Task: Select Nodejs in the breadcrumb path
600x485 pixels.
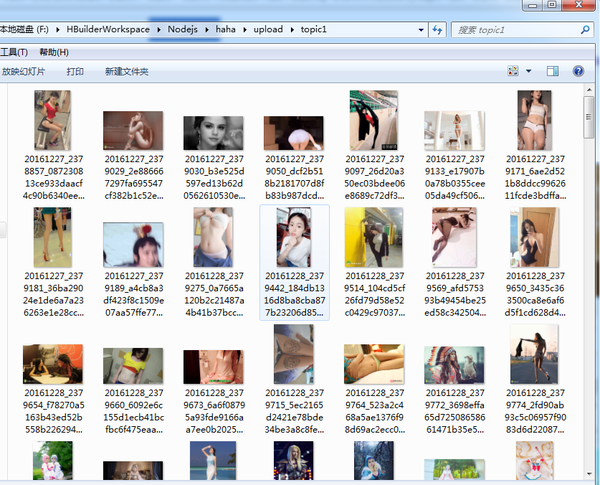Action: click(x=183, y=29)
